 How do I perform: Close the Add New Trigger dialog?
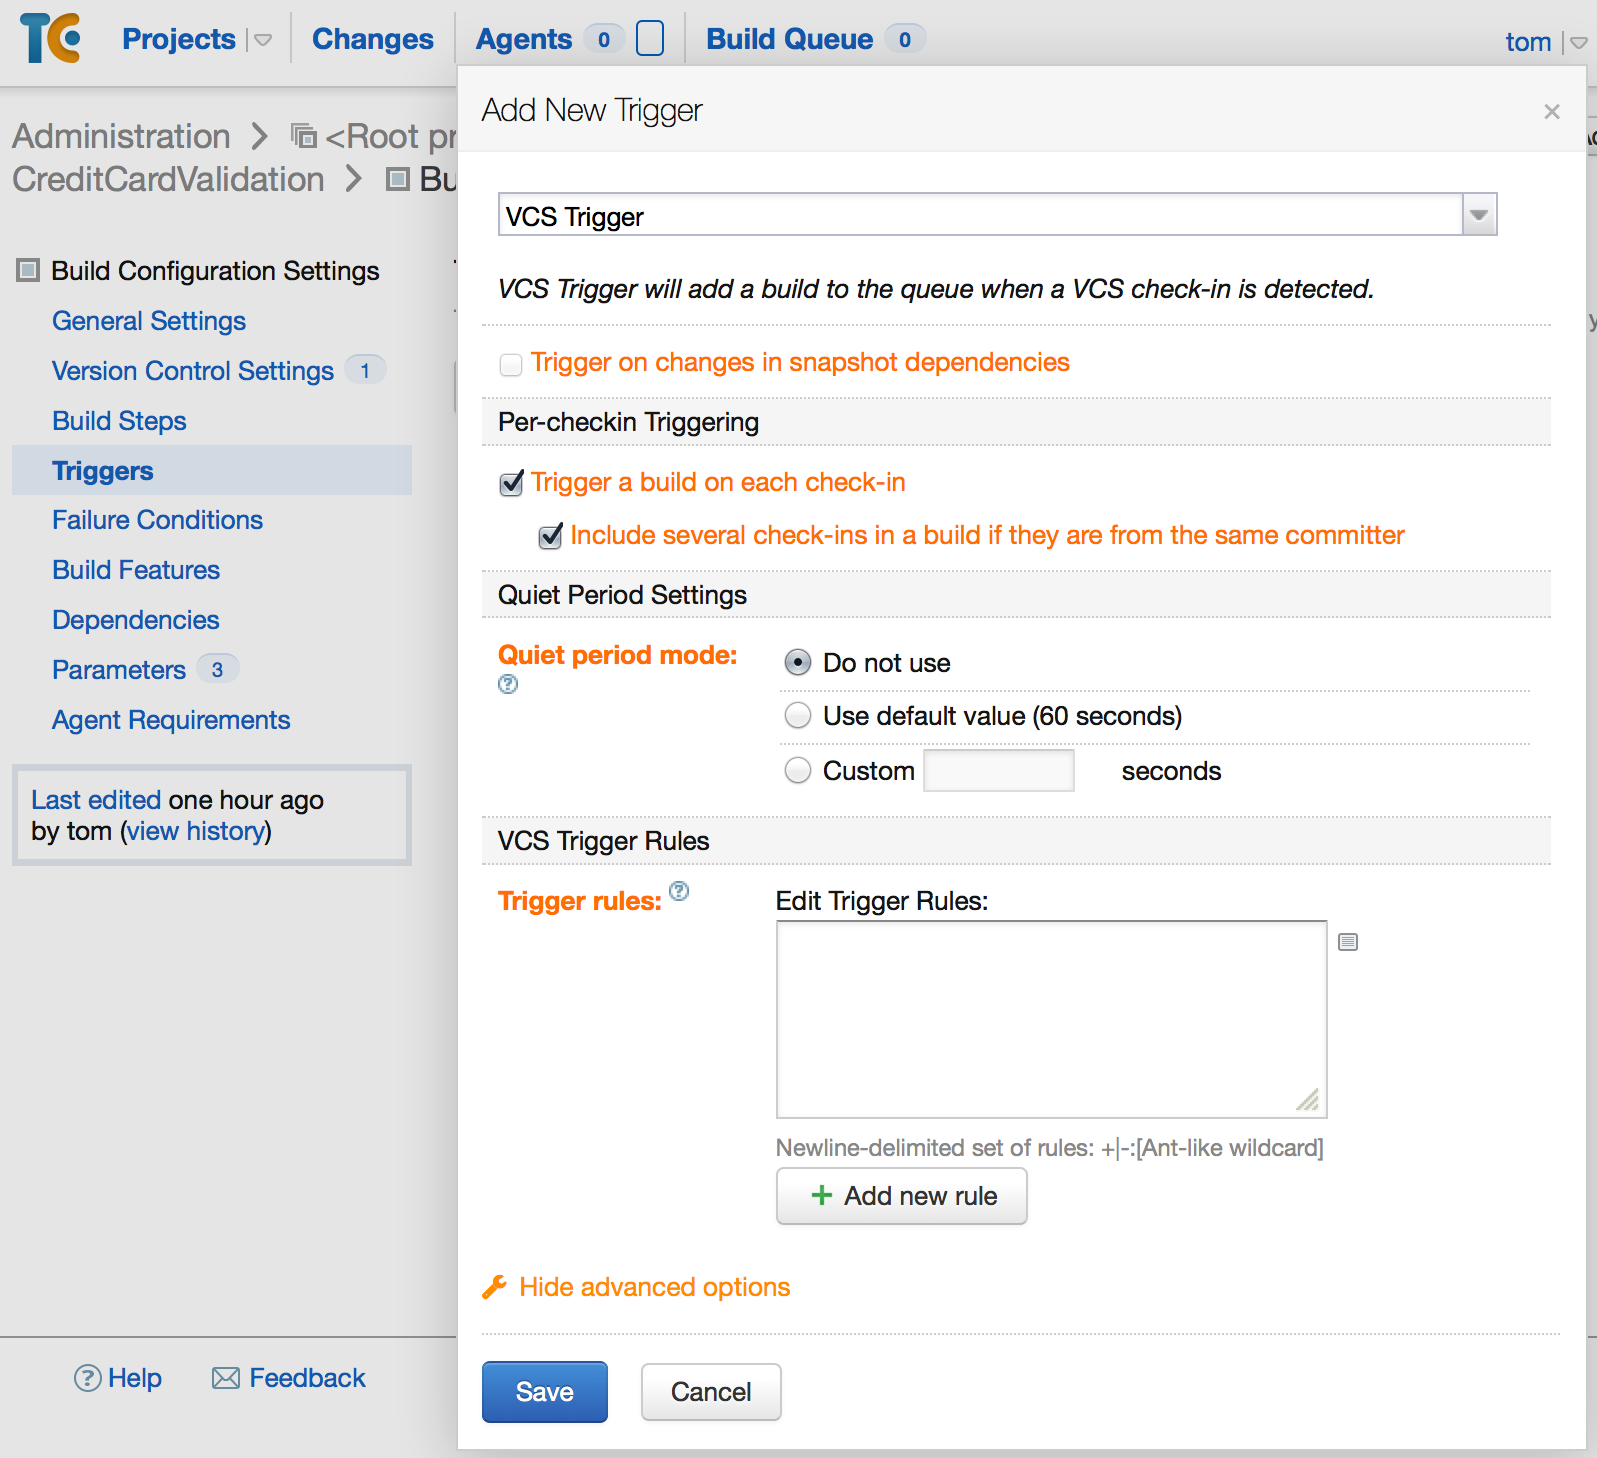[1552, 111]
